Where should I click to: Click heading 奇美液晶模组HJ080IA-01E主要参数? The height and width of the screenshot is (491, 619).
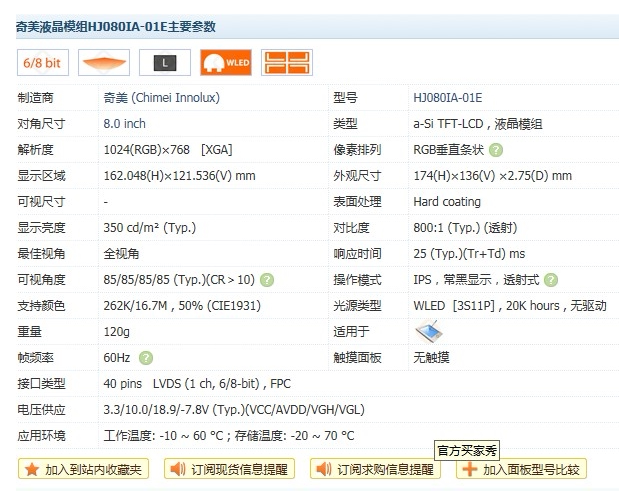click(x=116, y=26)
